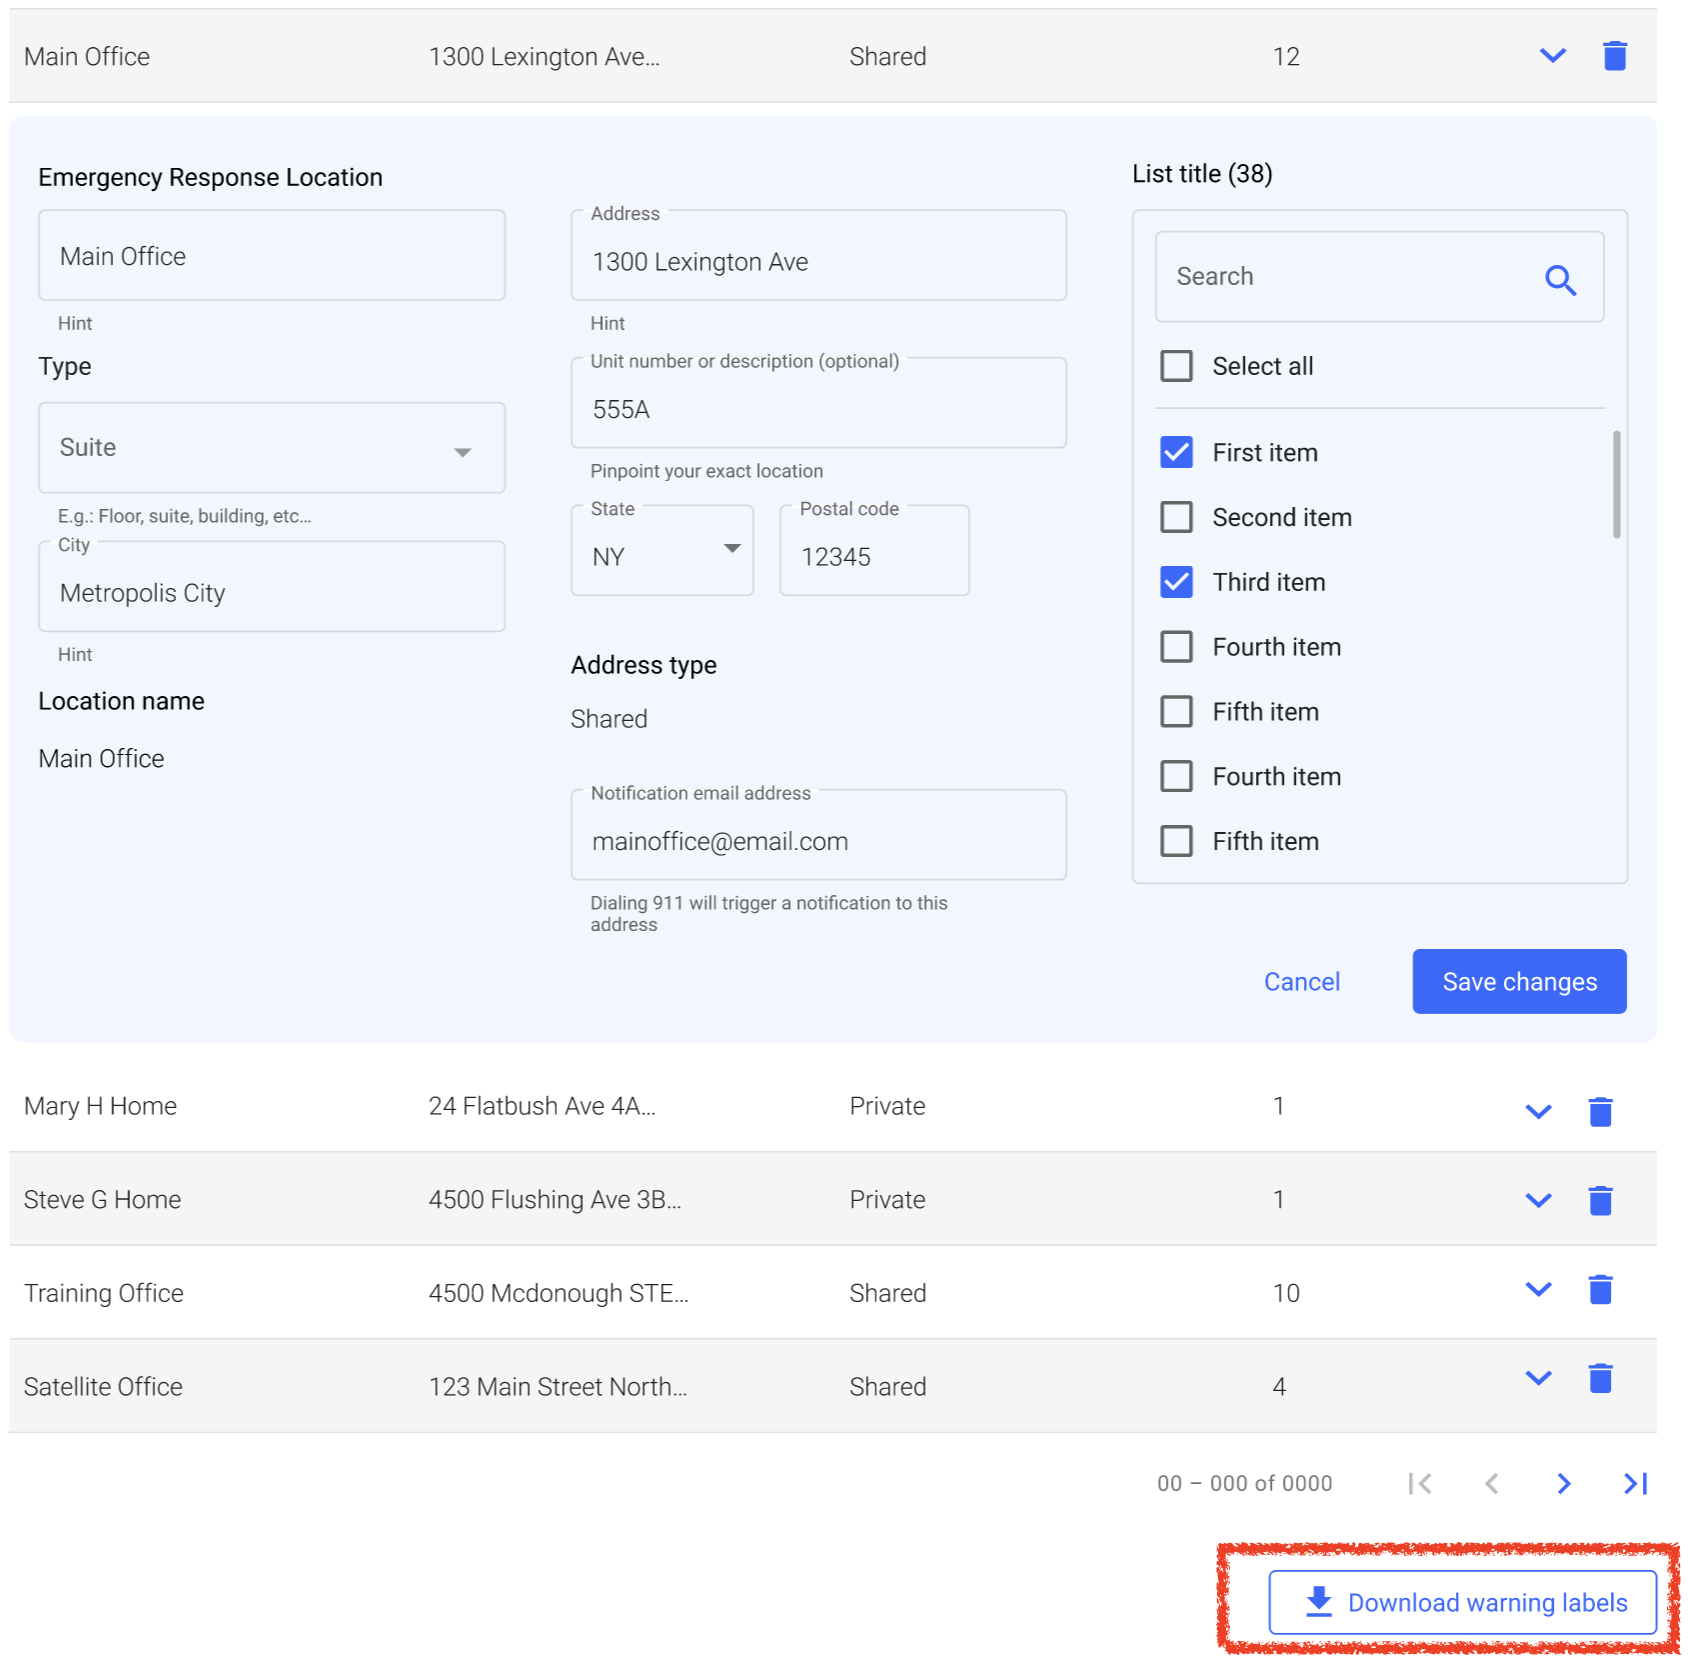Image resolution: width=1688 pixels, height=1664 pixels.
Task: Delete the Mary H Home location
Action: pyautogui.click(x=1600, y=1109)
